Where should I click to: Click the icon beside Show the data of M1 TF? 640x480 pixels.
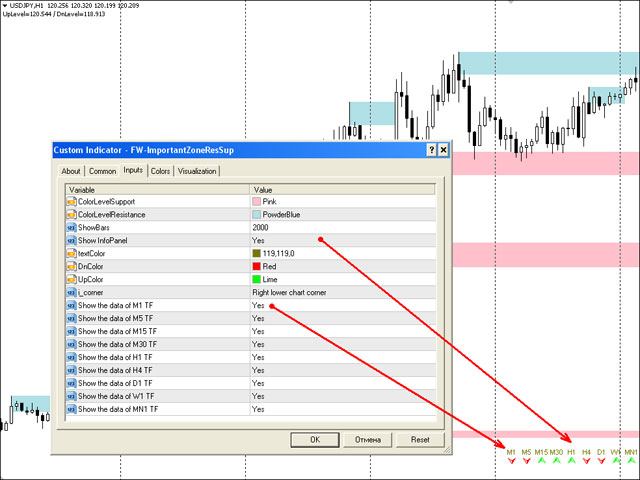tap(71, 305)
